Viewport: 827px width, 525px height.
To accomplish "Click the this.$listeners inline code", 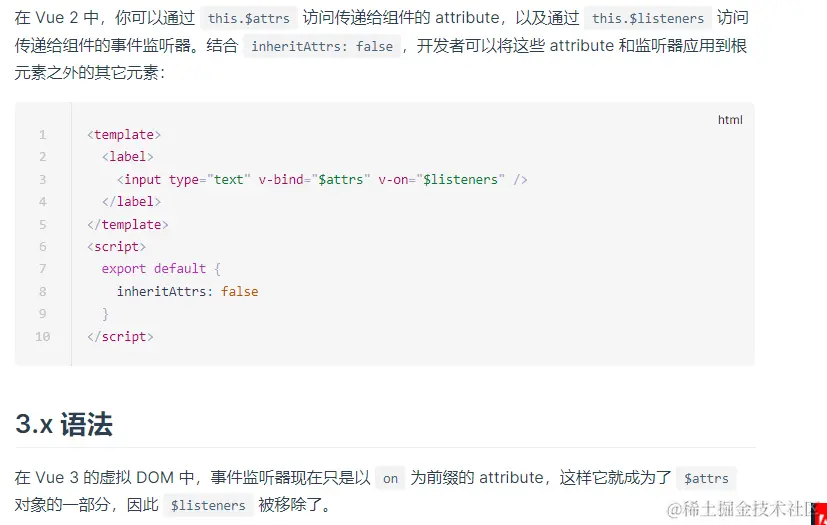I will coord(649,19).
